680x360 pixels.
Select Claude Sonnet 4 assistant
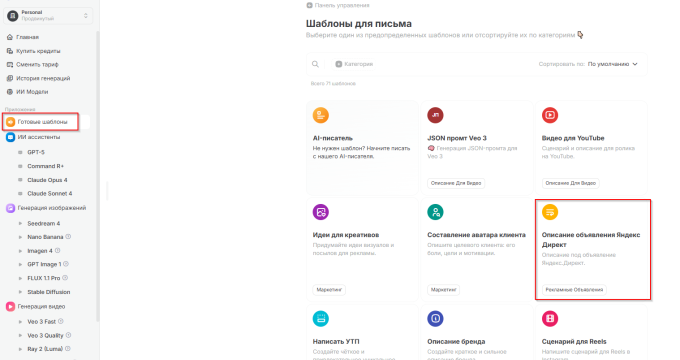(x=49, y=193)
